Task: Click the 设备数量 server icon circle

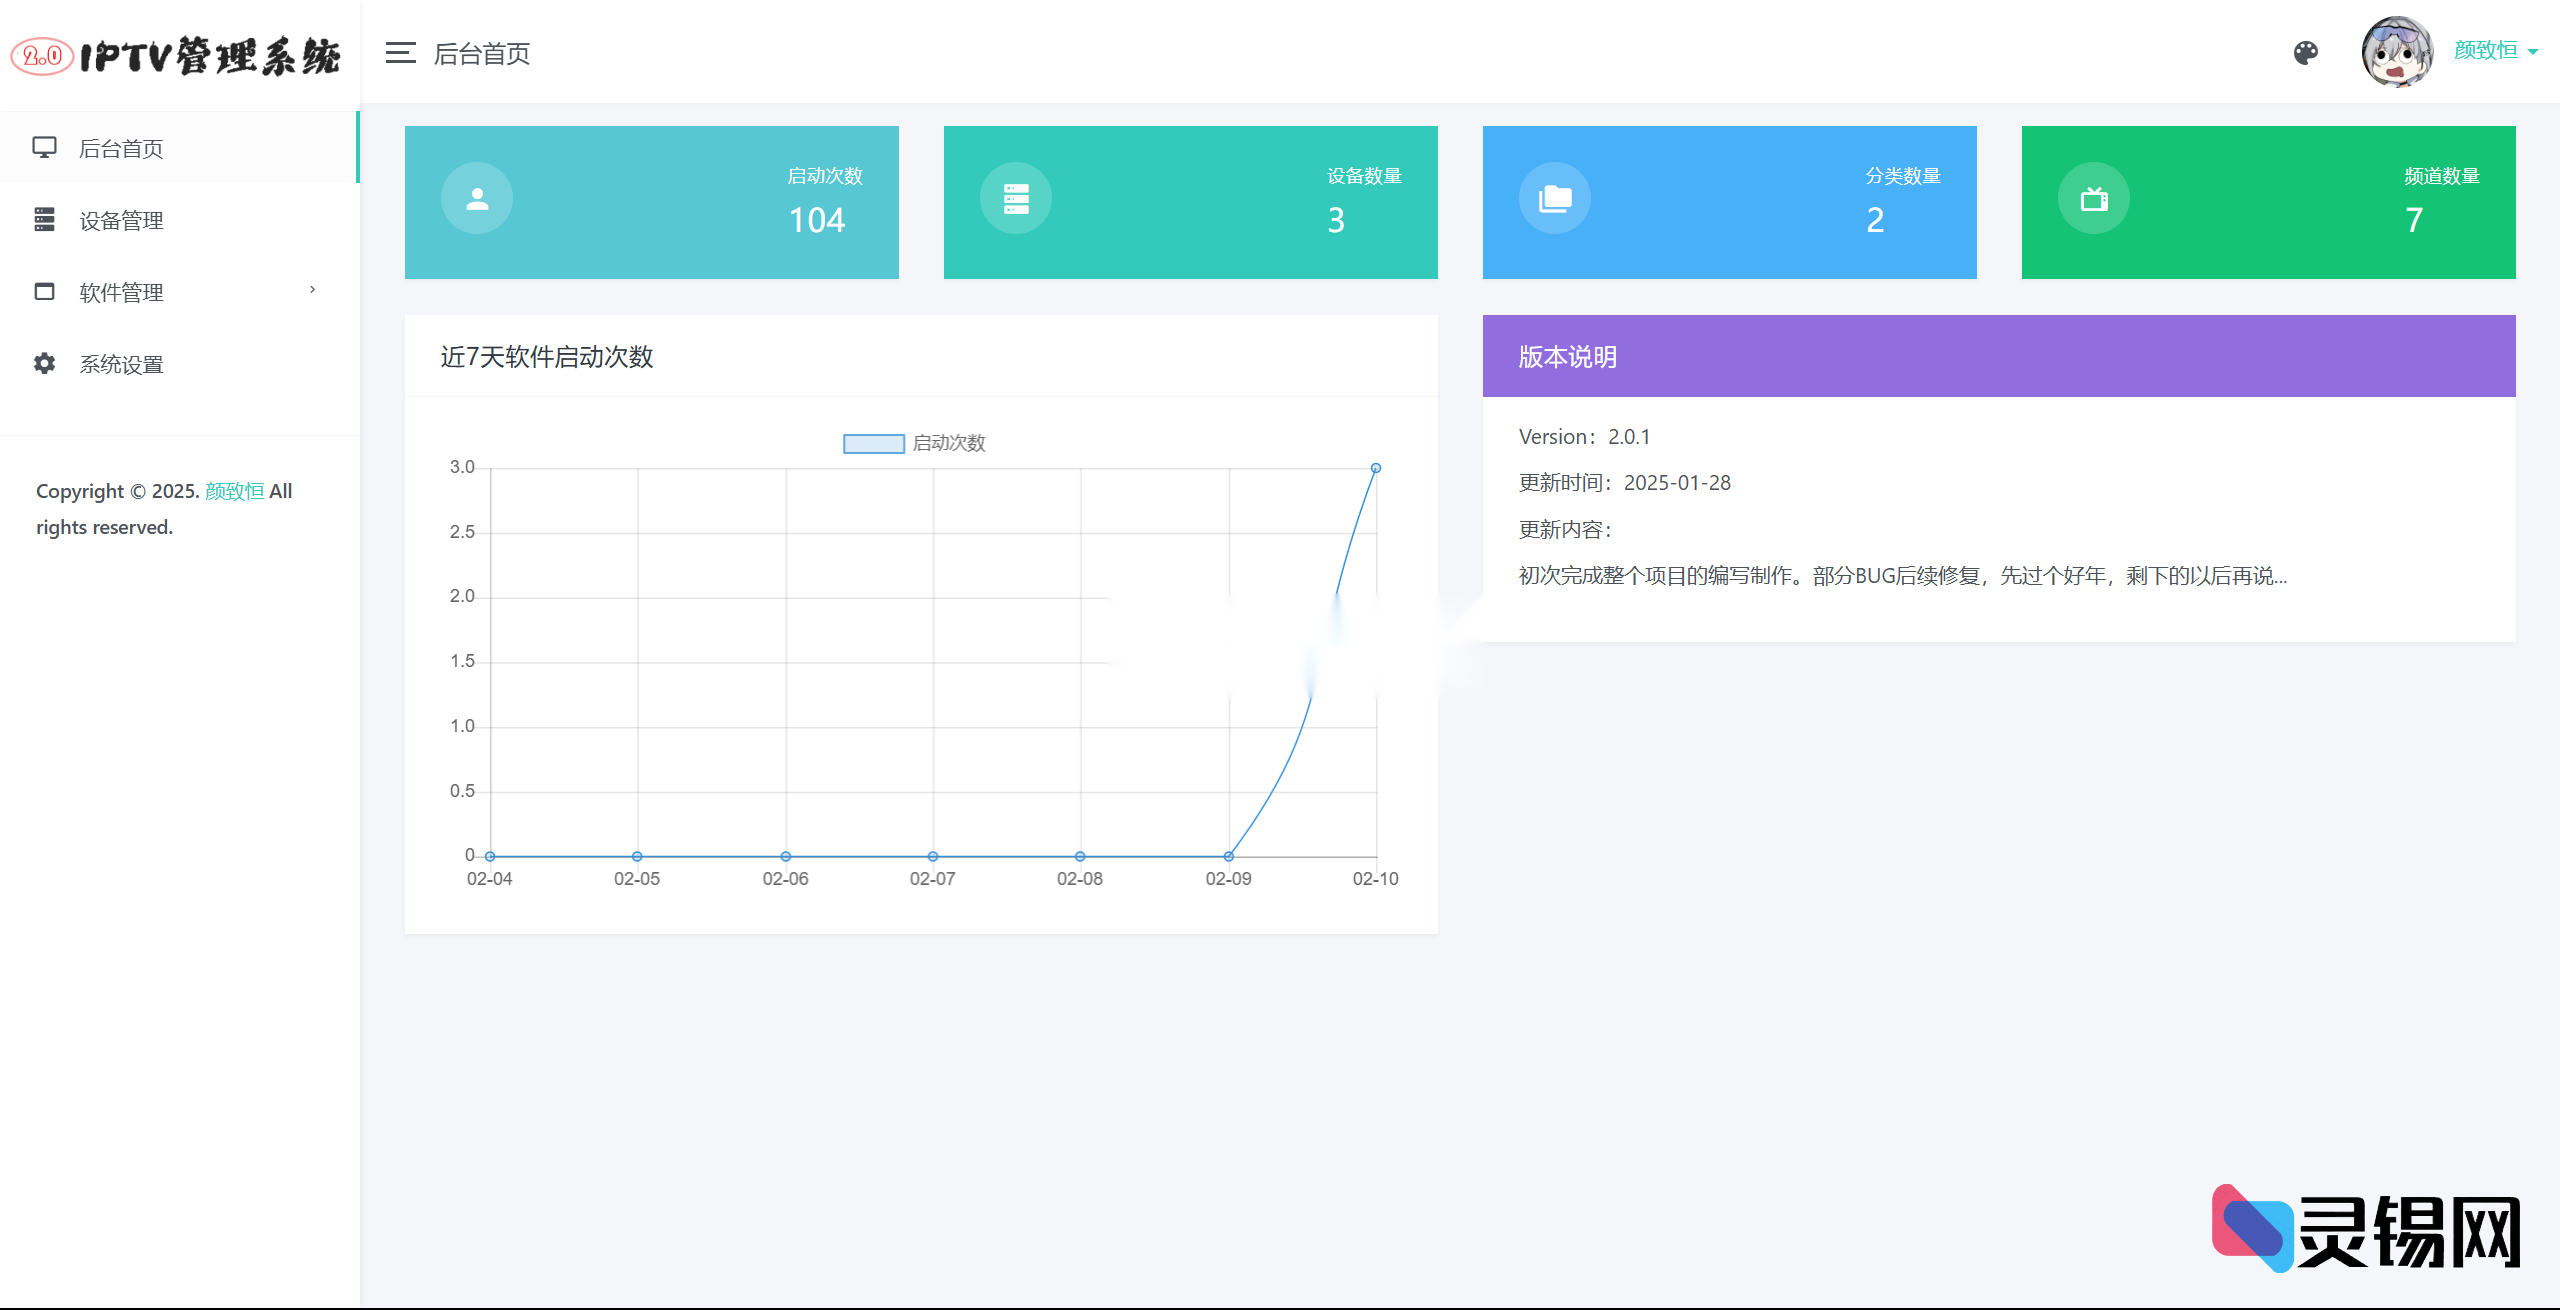Action: 1015,199
